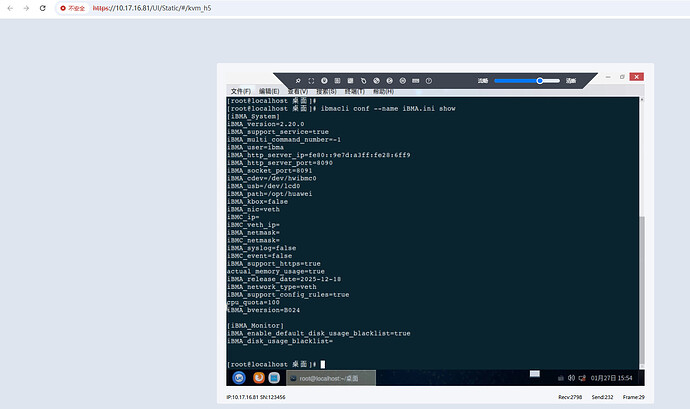
Task: Restore the KVM window size
Action: coord(622,77)
